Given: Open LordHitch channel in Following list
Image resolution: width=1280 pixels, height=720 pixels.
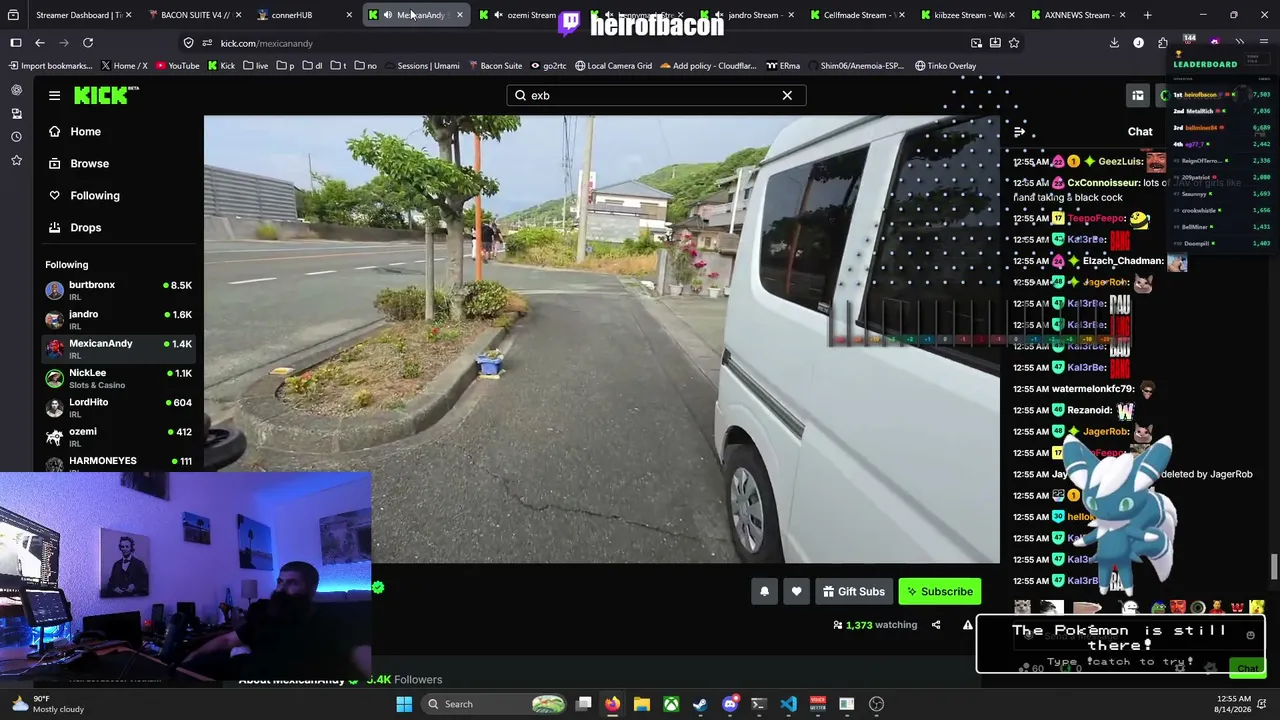Looking at the screenshot, I should click(119, 407).
